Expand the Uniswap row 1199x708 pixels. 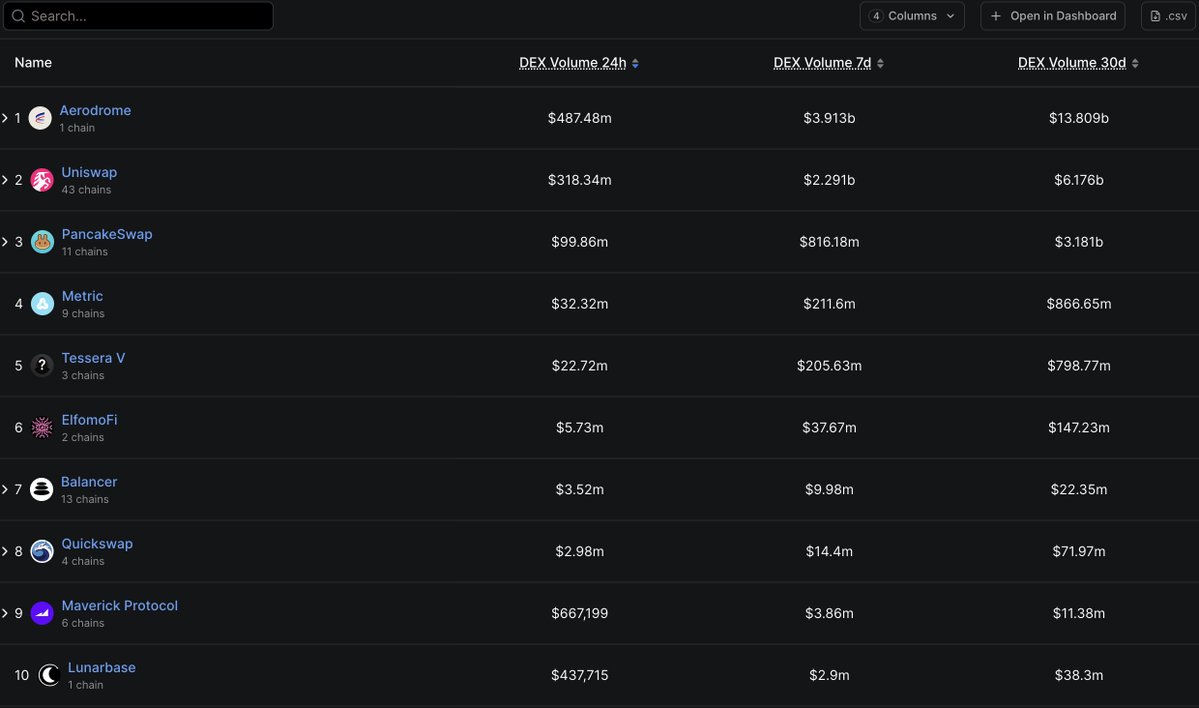(5, 180)
